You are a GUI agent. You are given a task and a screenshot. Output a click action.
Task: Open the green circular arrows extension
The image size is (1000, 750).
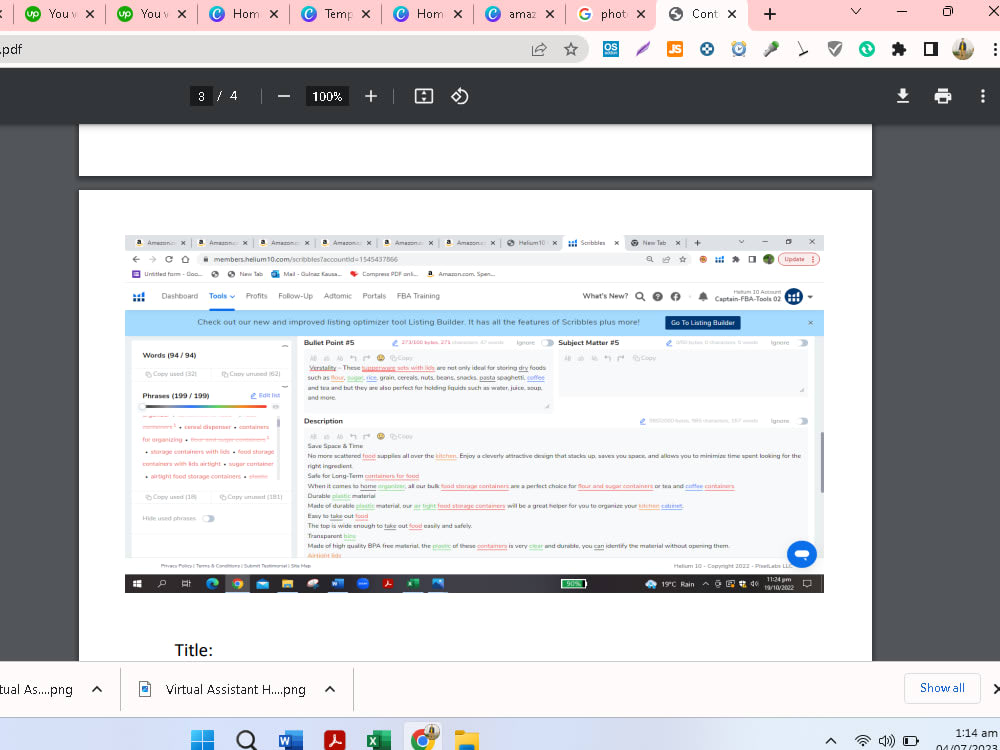point(867,49)
